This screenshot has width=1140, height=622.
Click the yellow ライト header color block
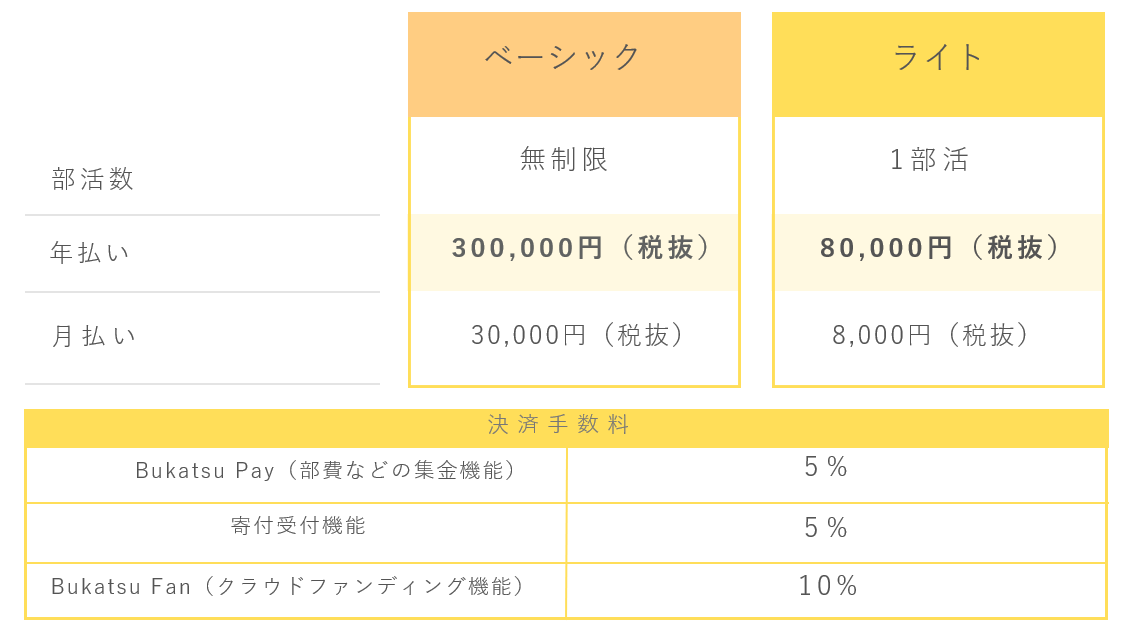[x=939, y=64]
